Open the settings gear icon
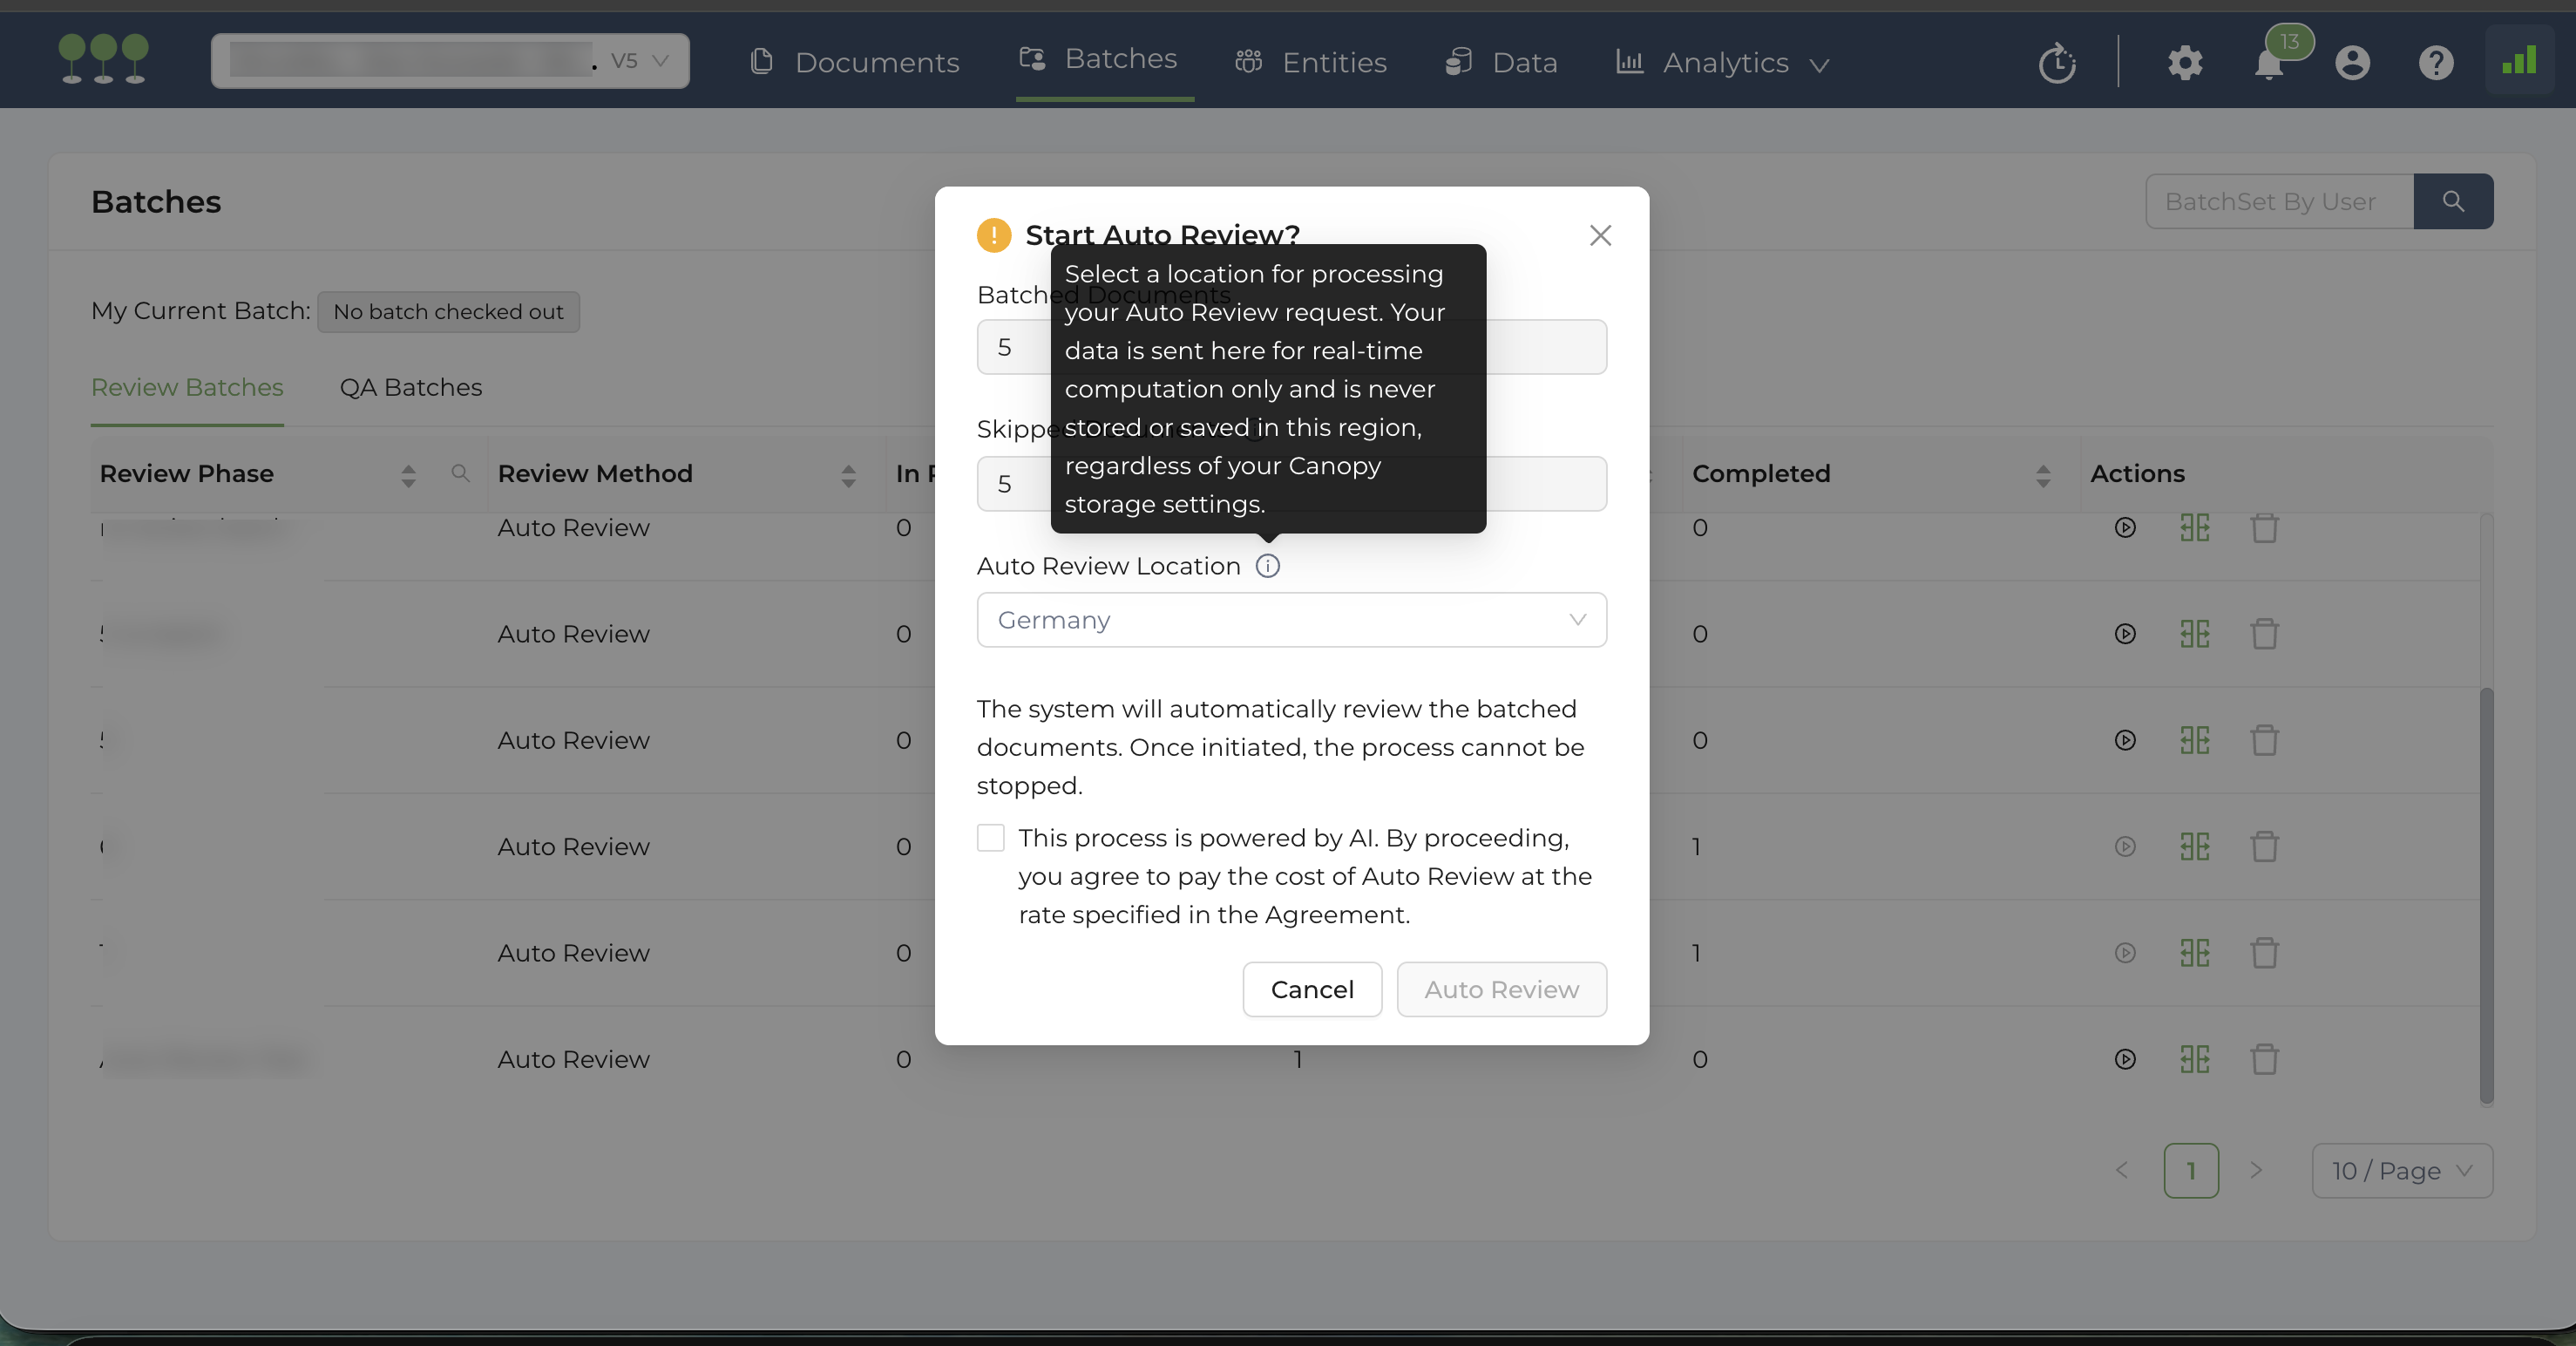The width and height of the screenshot is (2576, 1346). click(x=2185, y=63)
